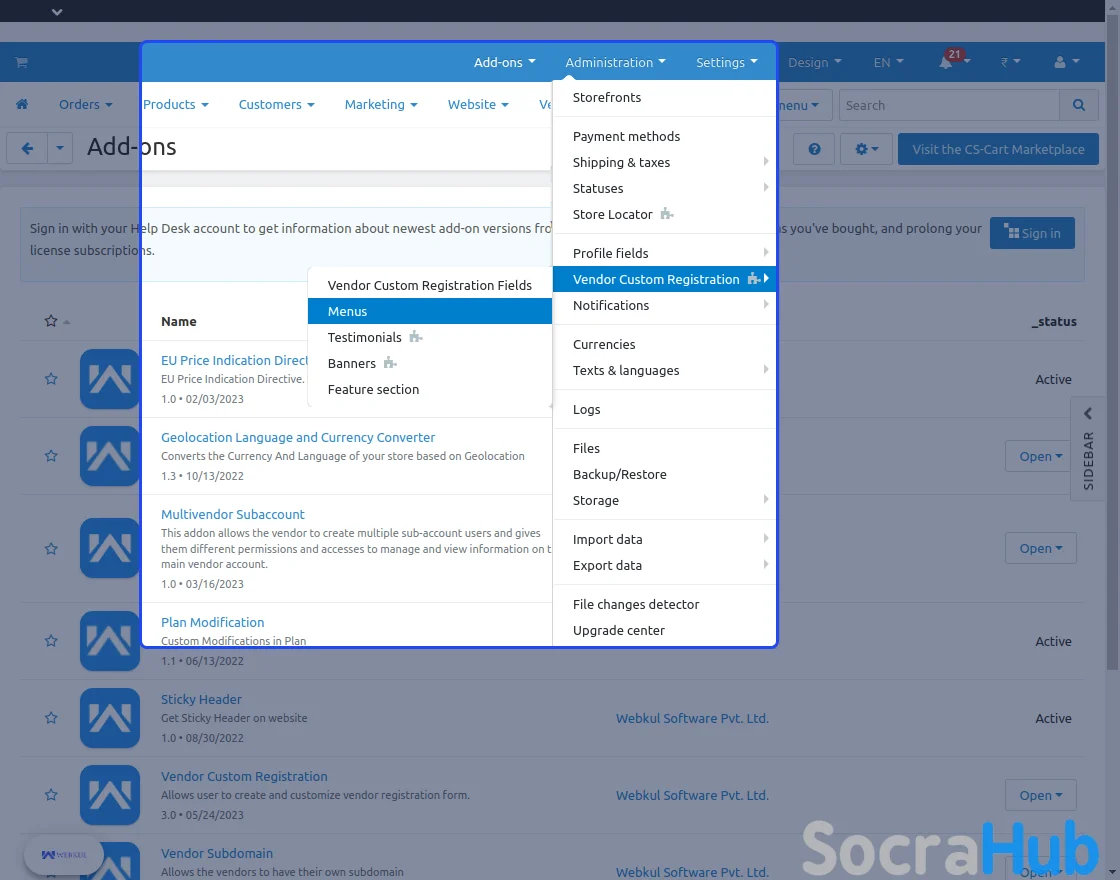Open the Orders dropdown menu

tap(86, 104)
